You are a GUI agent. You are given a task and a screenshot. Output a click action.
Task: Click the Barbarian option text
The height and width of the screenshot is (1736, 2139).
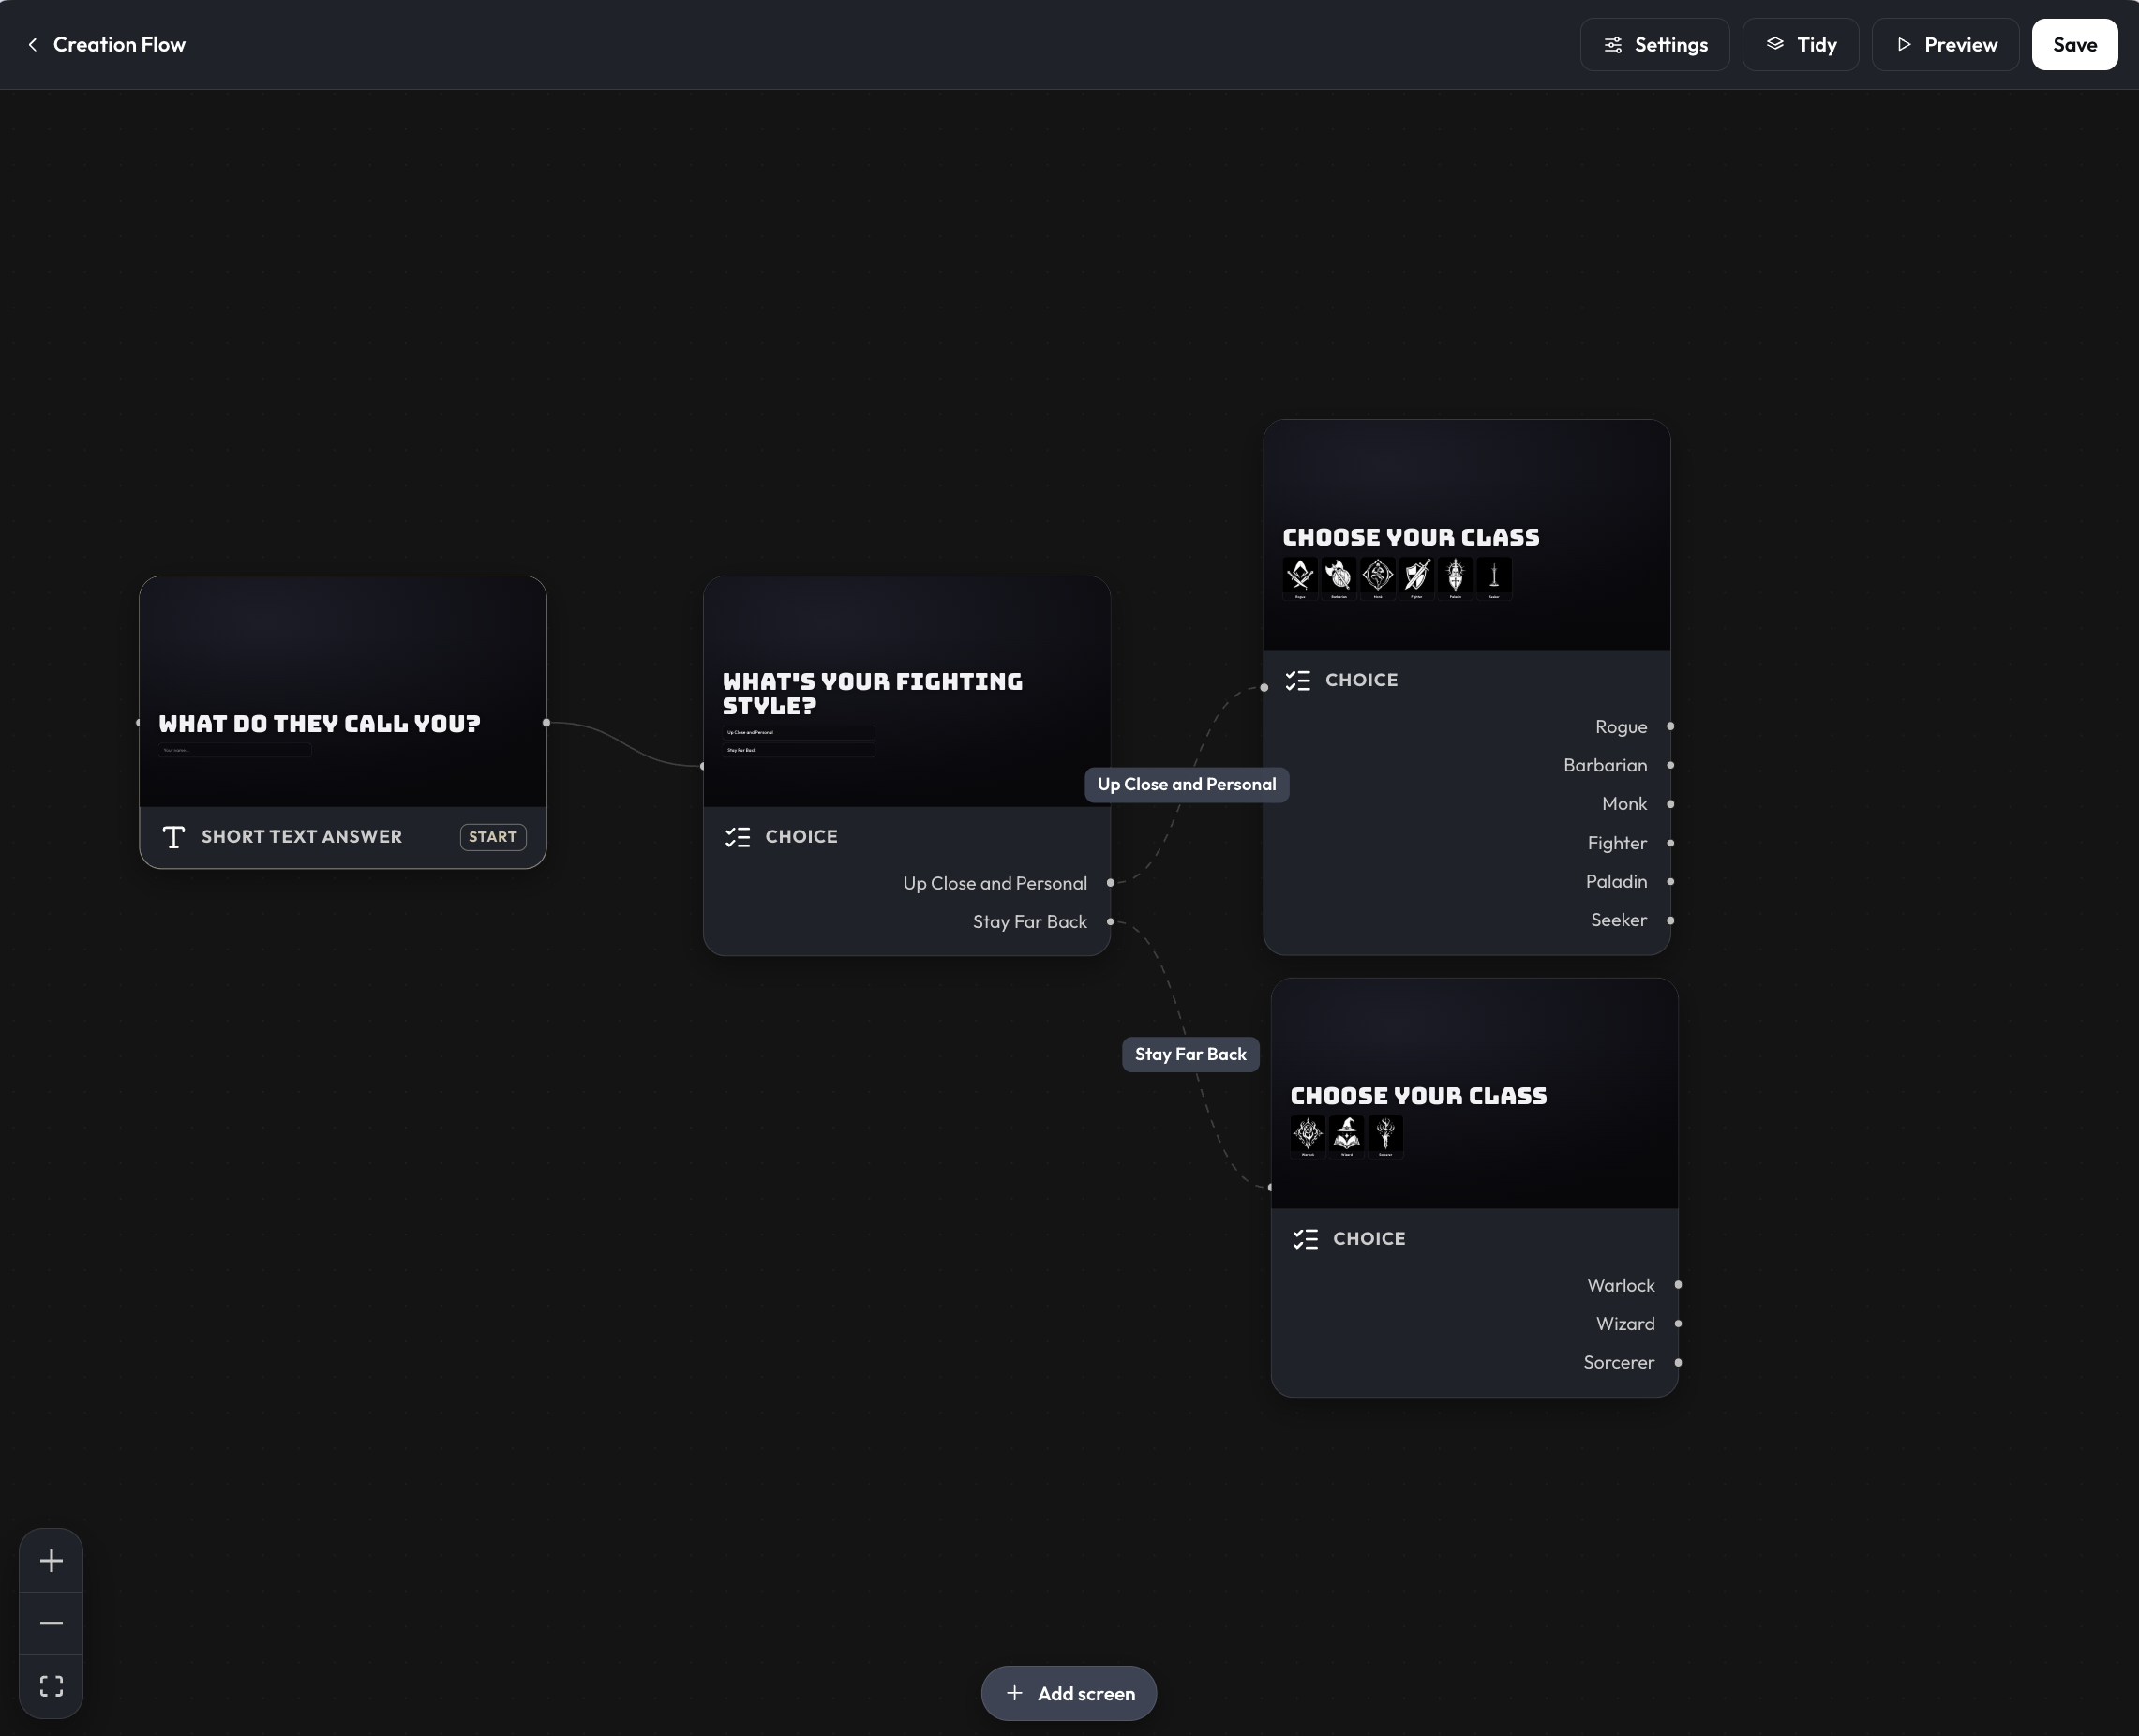tap(1605, 766)
